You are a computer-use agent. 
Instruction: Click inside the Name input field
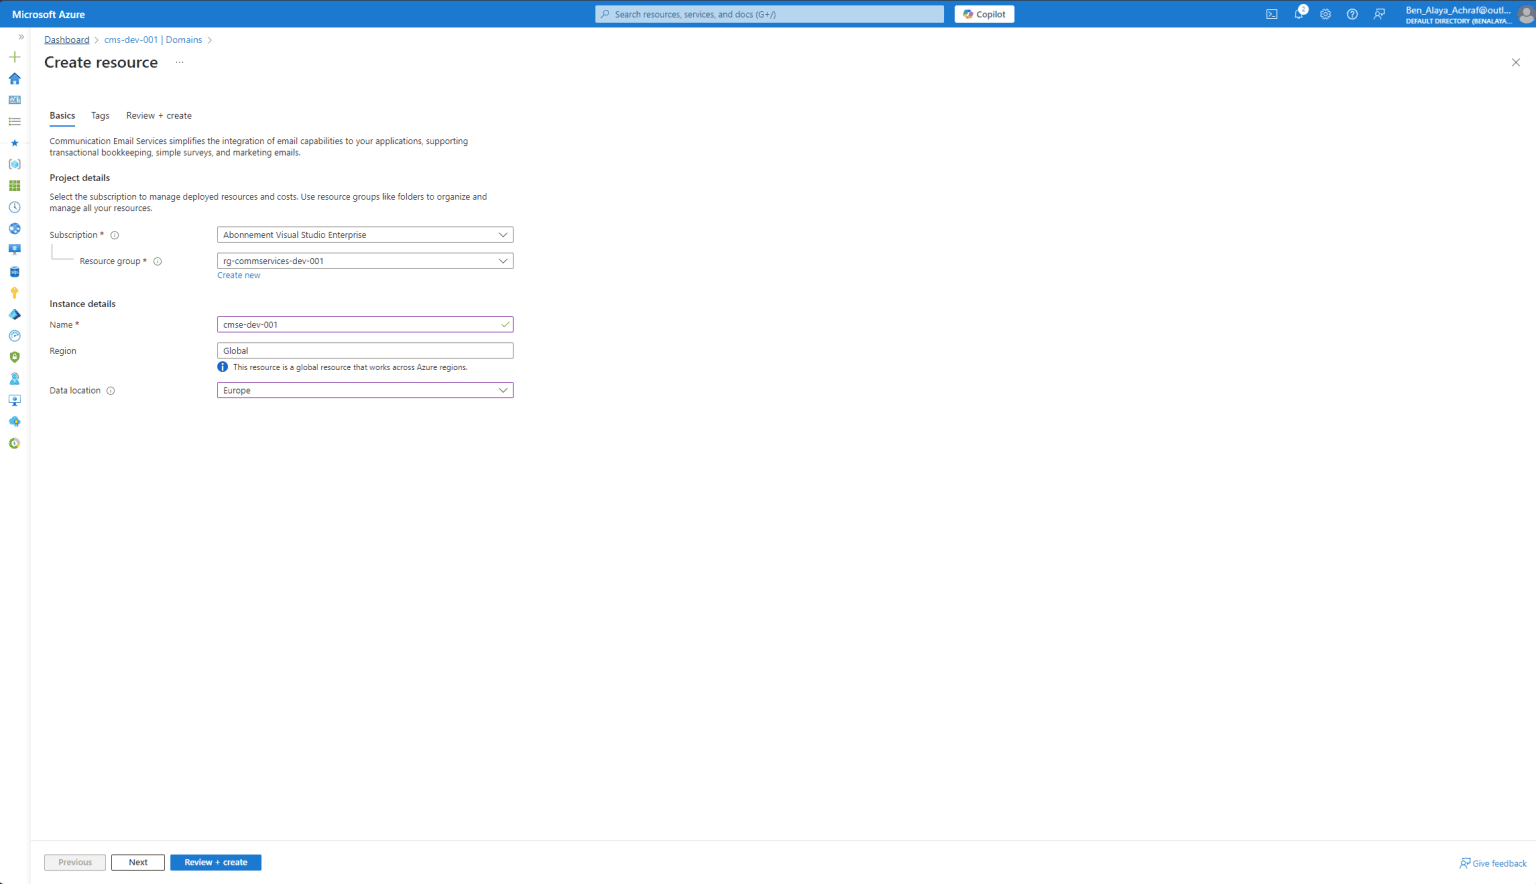(365, 324)
